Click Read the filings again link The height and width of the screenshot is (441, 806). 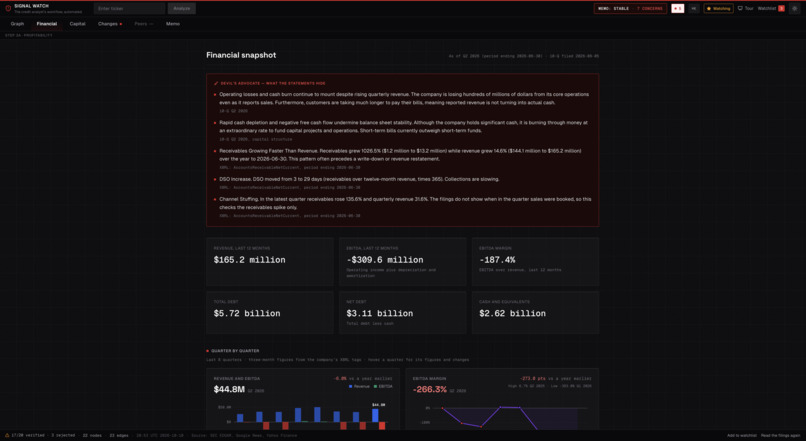(x=781, y=435)
